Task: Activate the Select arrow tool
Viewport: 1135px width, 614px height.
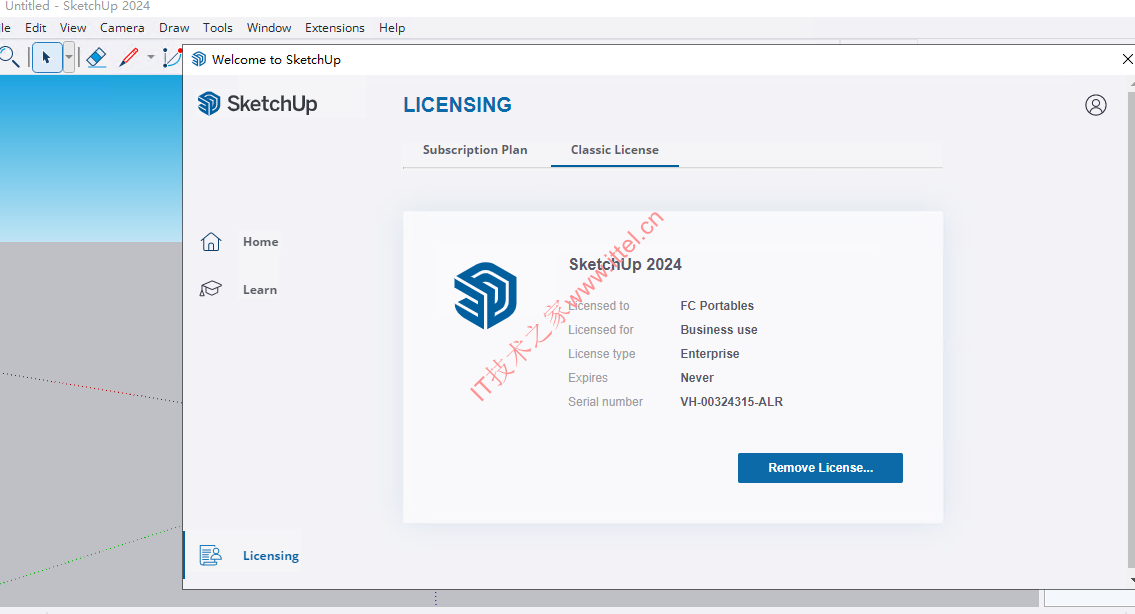Action: tap(47, 58)
